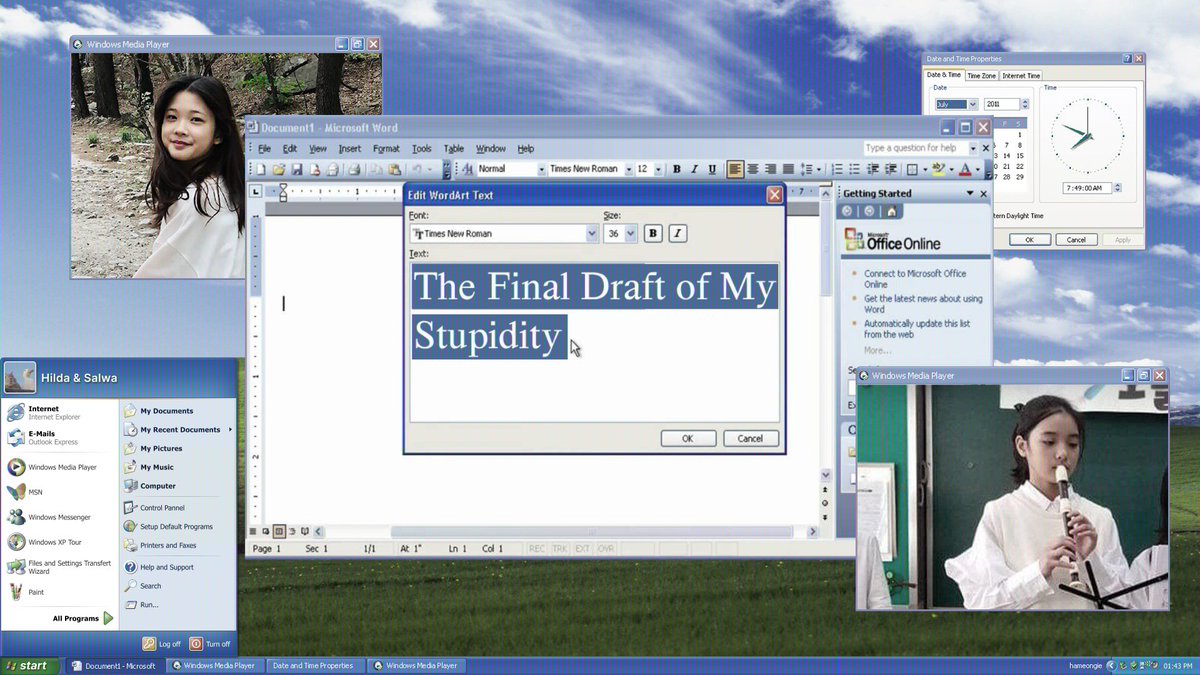Select Align Left in Word toolbar

pyautogui.click(x=735, y=169)
